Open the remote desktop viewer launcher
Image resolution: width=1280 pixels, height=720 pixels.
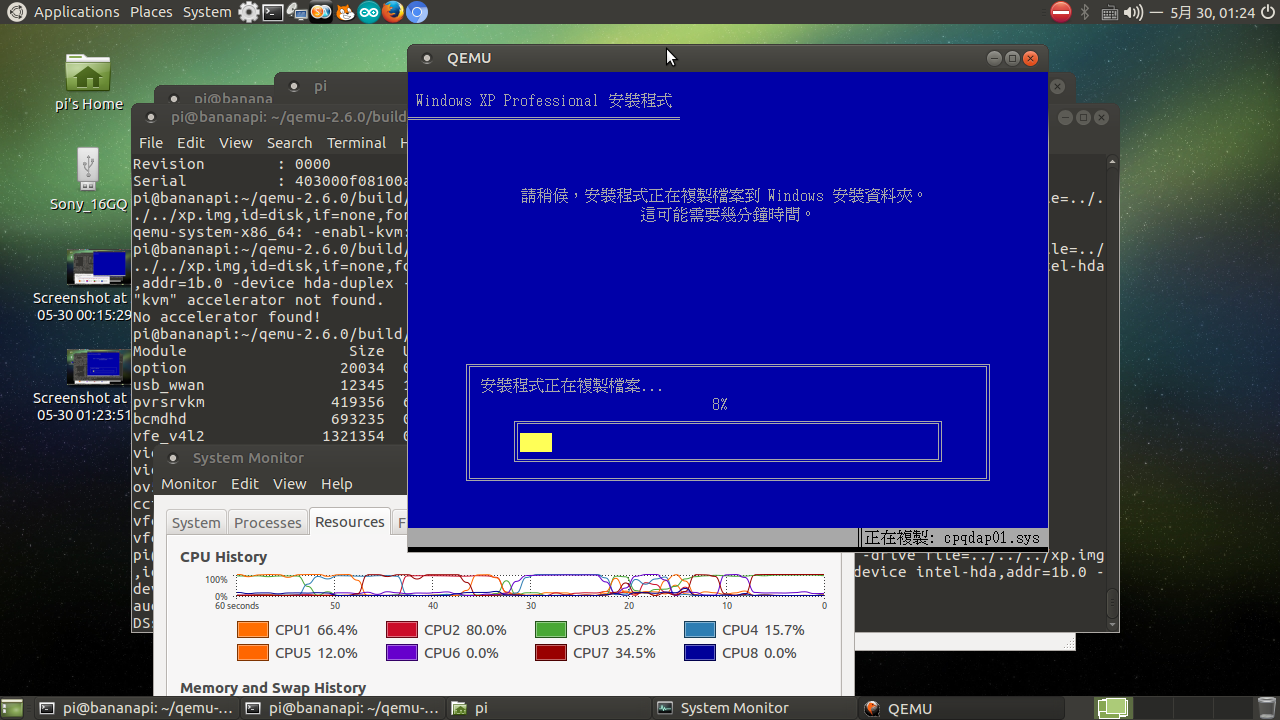(297, 12)
